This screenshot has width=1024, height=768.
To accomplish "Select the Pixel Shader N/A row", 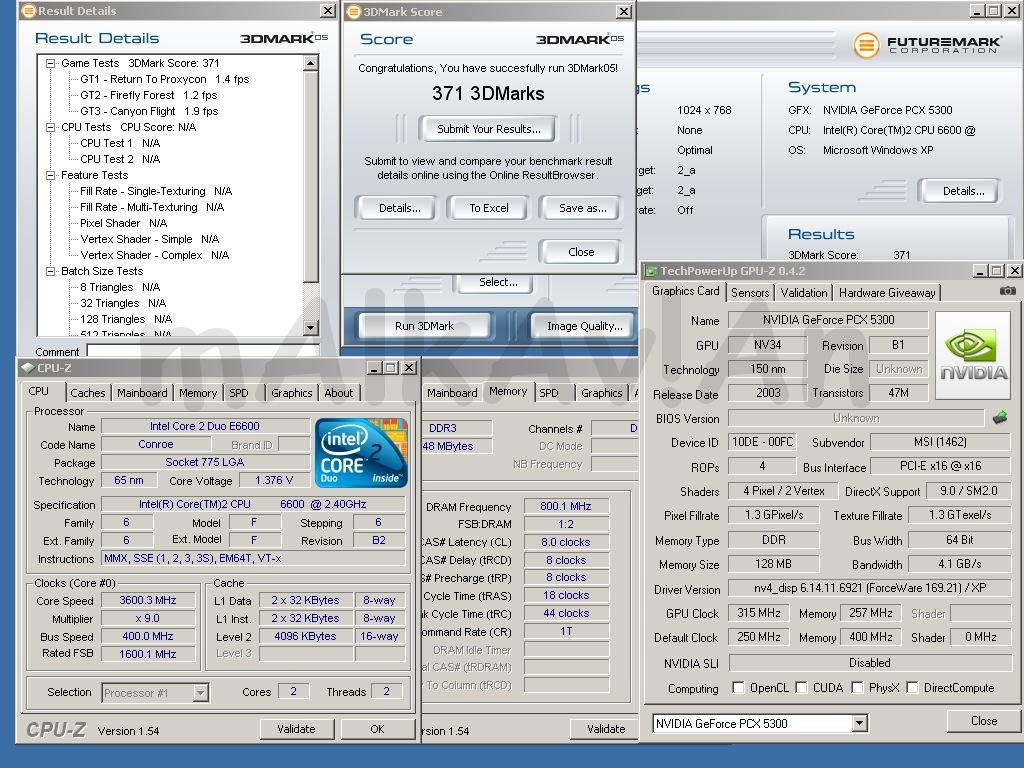I will [123, 223].
